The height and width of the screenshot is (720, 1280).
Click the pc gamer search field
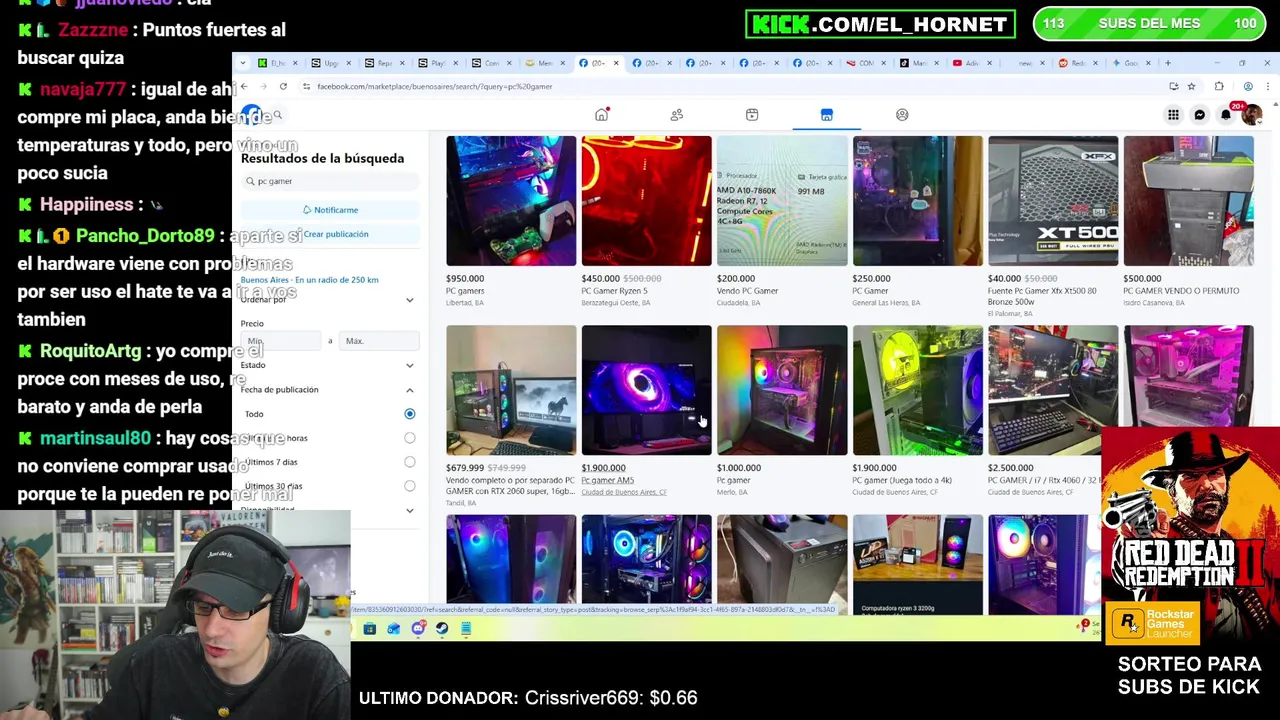click(x=330, y=181)
